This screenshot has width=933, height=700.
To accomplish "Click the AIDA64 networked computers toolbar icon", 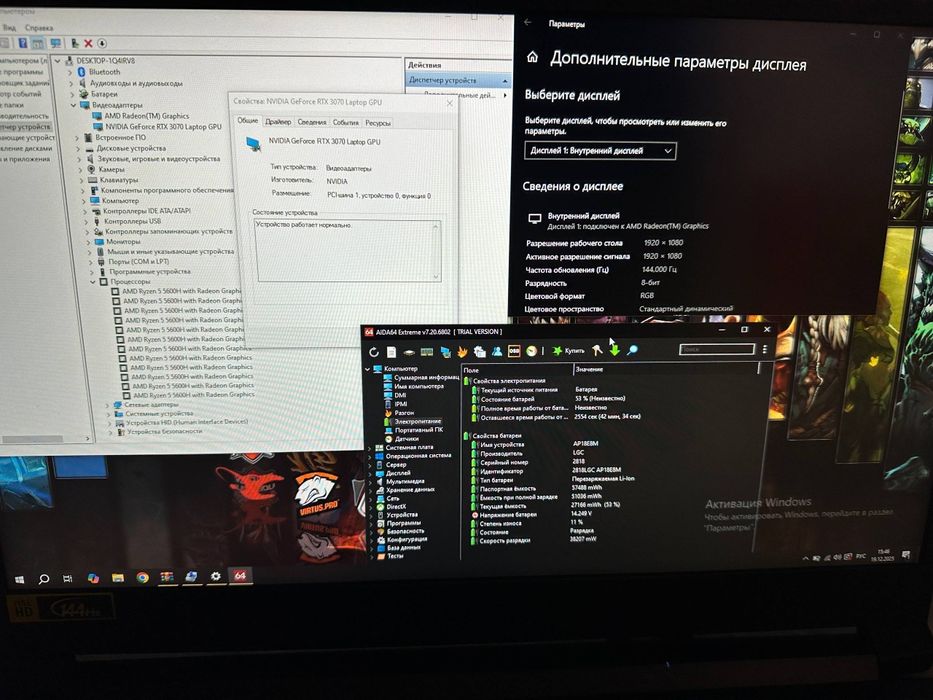I will 445,352.
